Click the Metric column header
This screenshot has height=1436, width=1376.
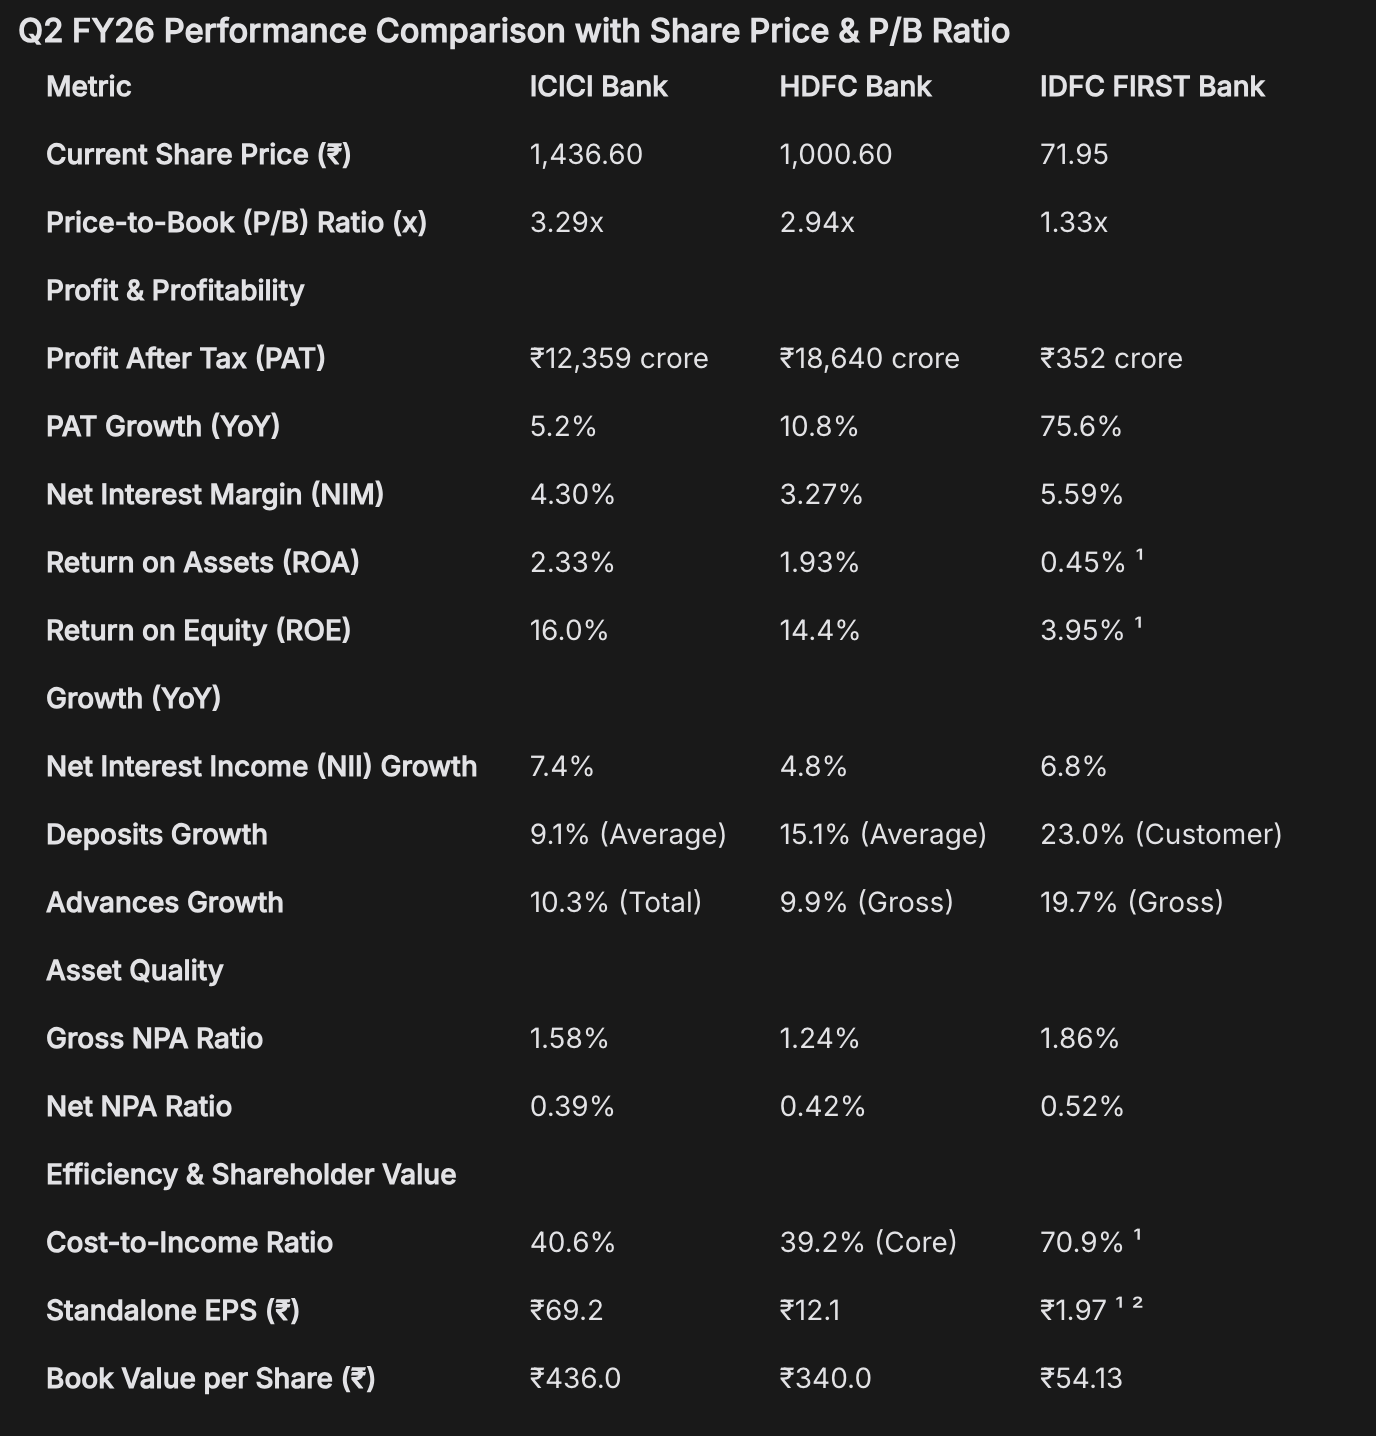[88, 87]
